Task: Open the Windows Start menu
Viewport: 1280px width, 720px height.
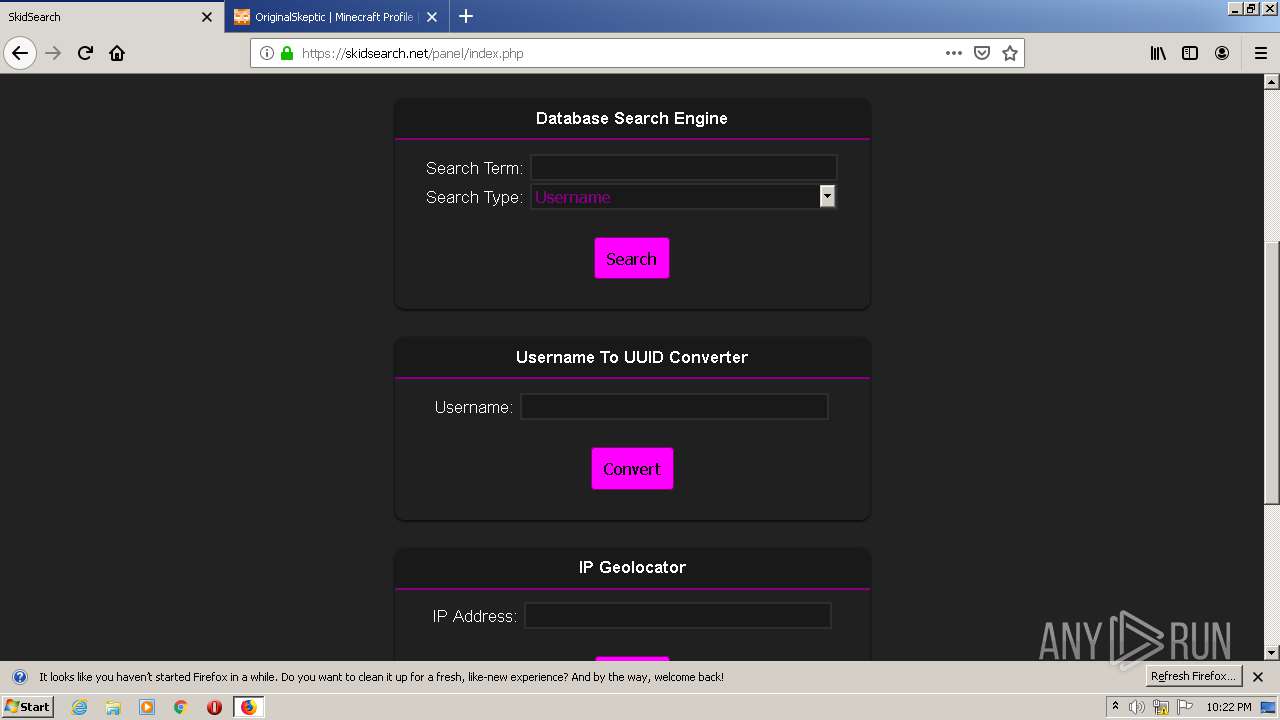Action: click(28, 706)
